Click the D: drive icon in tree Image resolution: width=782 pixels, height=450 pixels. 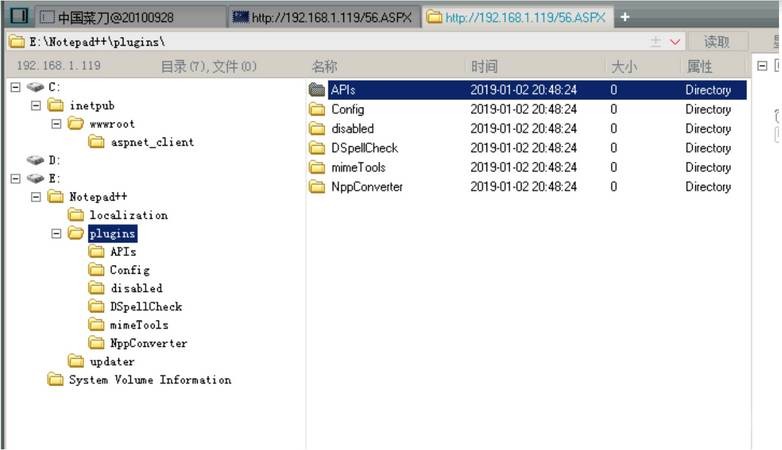(x=35, y=160)
